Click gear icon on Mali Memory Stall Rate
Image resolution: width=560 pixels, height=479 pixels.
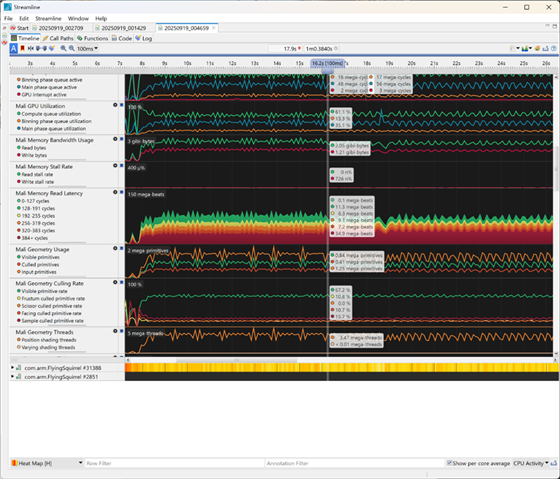[x=115, y=165]
